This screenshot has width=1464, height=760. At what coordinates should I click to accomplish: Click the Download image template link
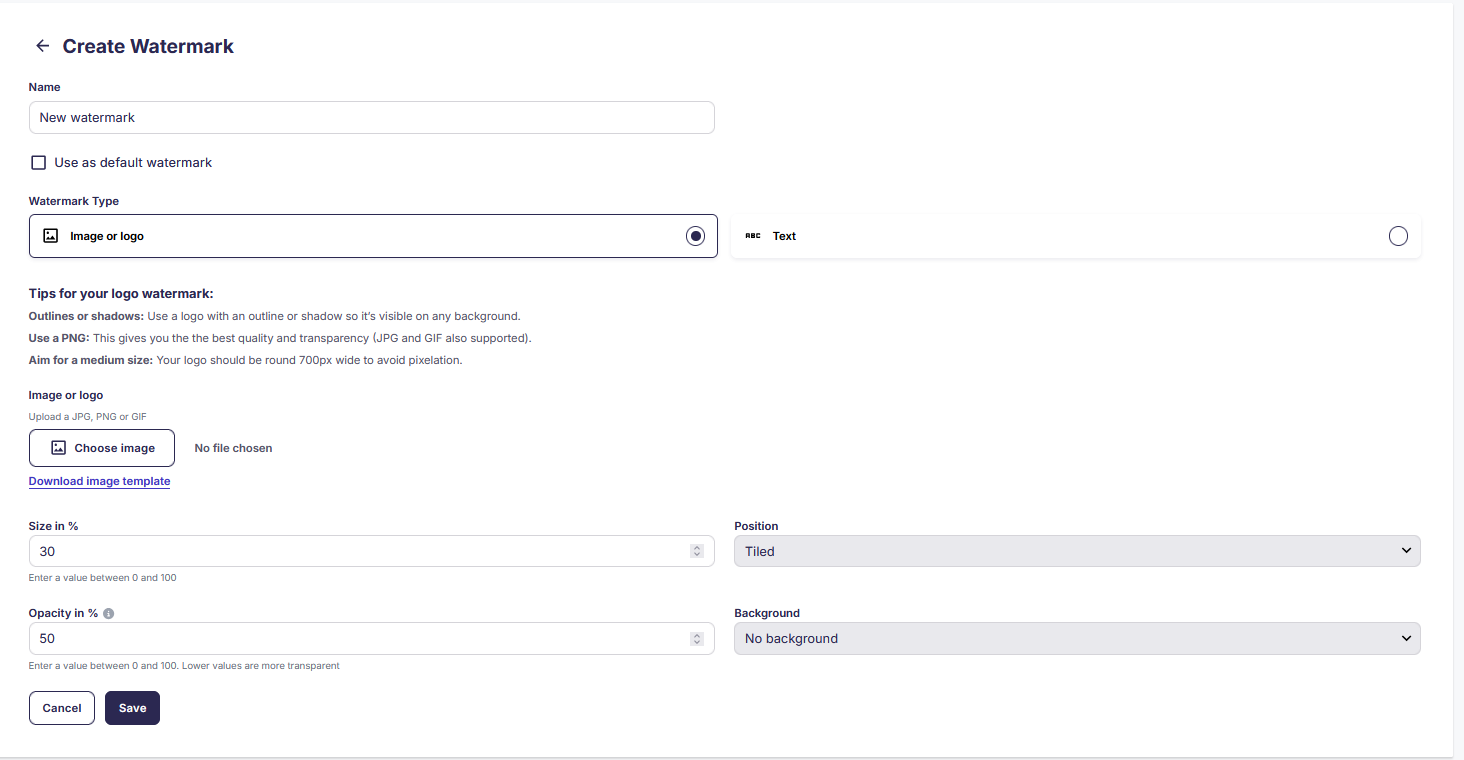click(99, 481)
